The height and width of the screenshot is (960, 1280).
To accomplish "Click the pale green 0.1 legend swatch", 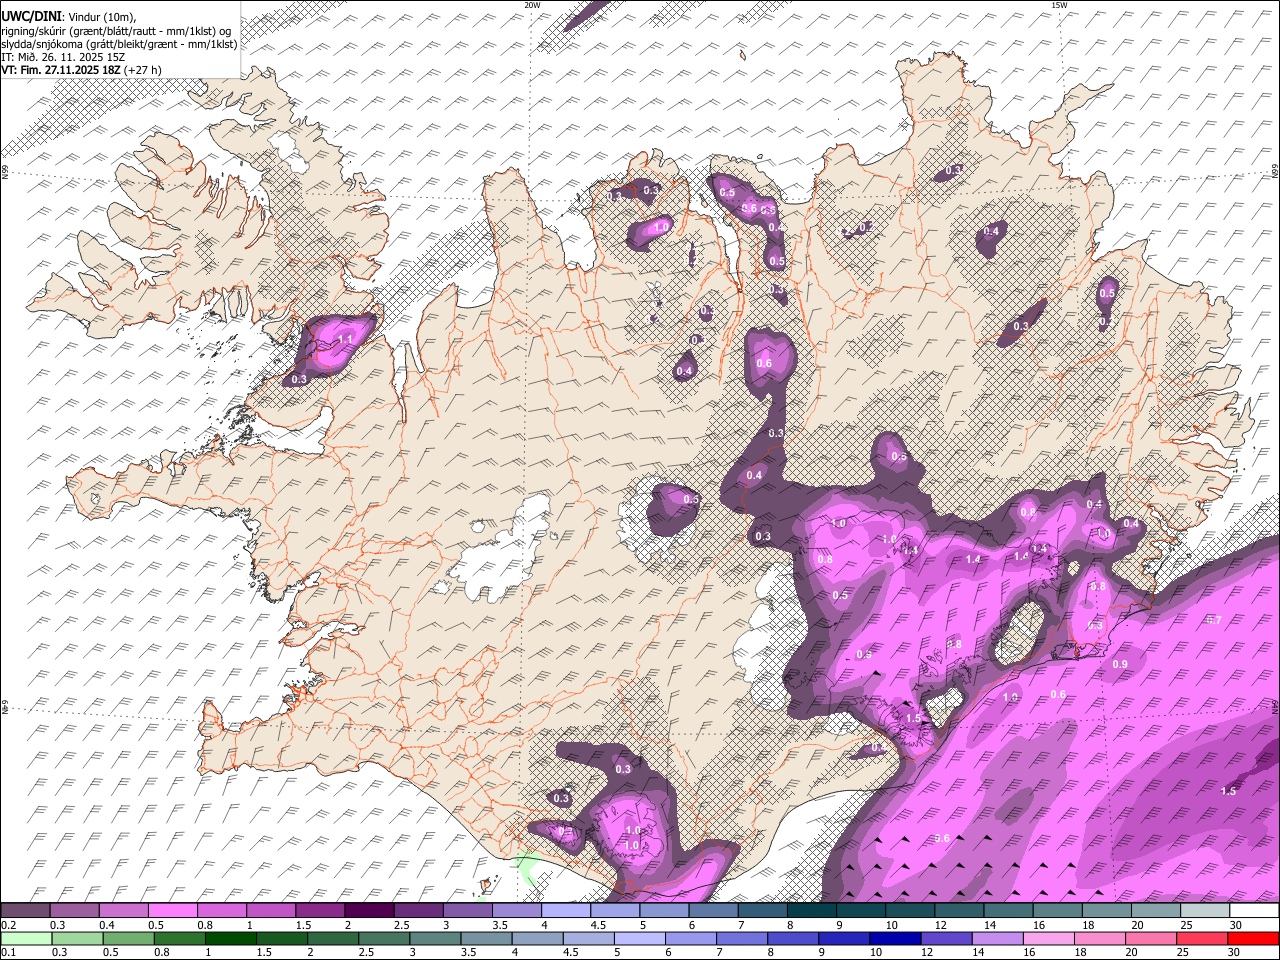I will 26,938.
